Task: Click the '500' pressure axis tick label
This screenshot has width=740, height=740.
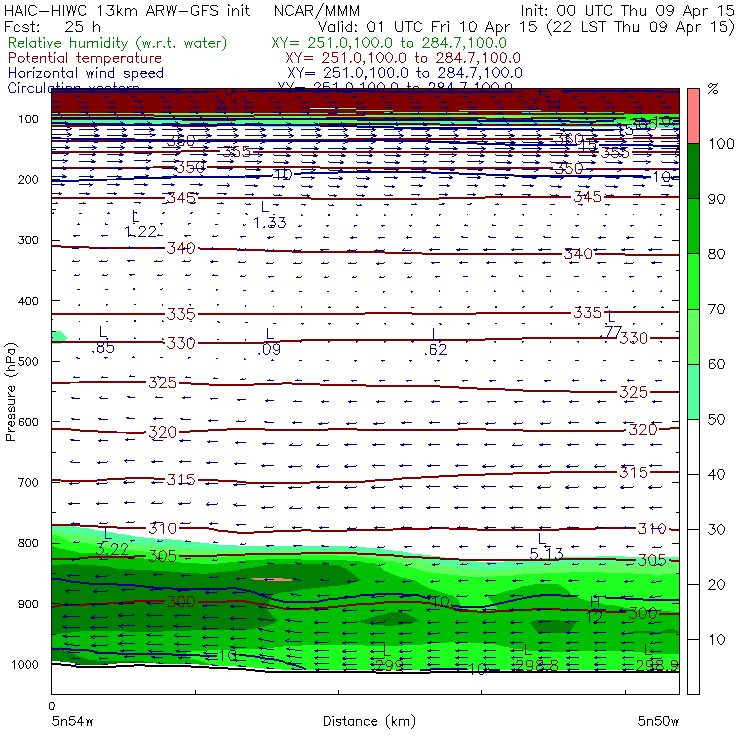Action: click(28, 362)
